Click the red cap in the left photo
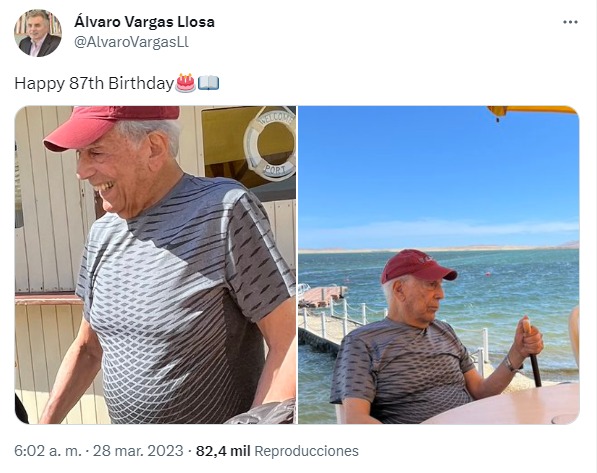This screenshot has height=473, width=597. [109, 126]
